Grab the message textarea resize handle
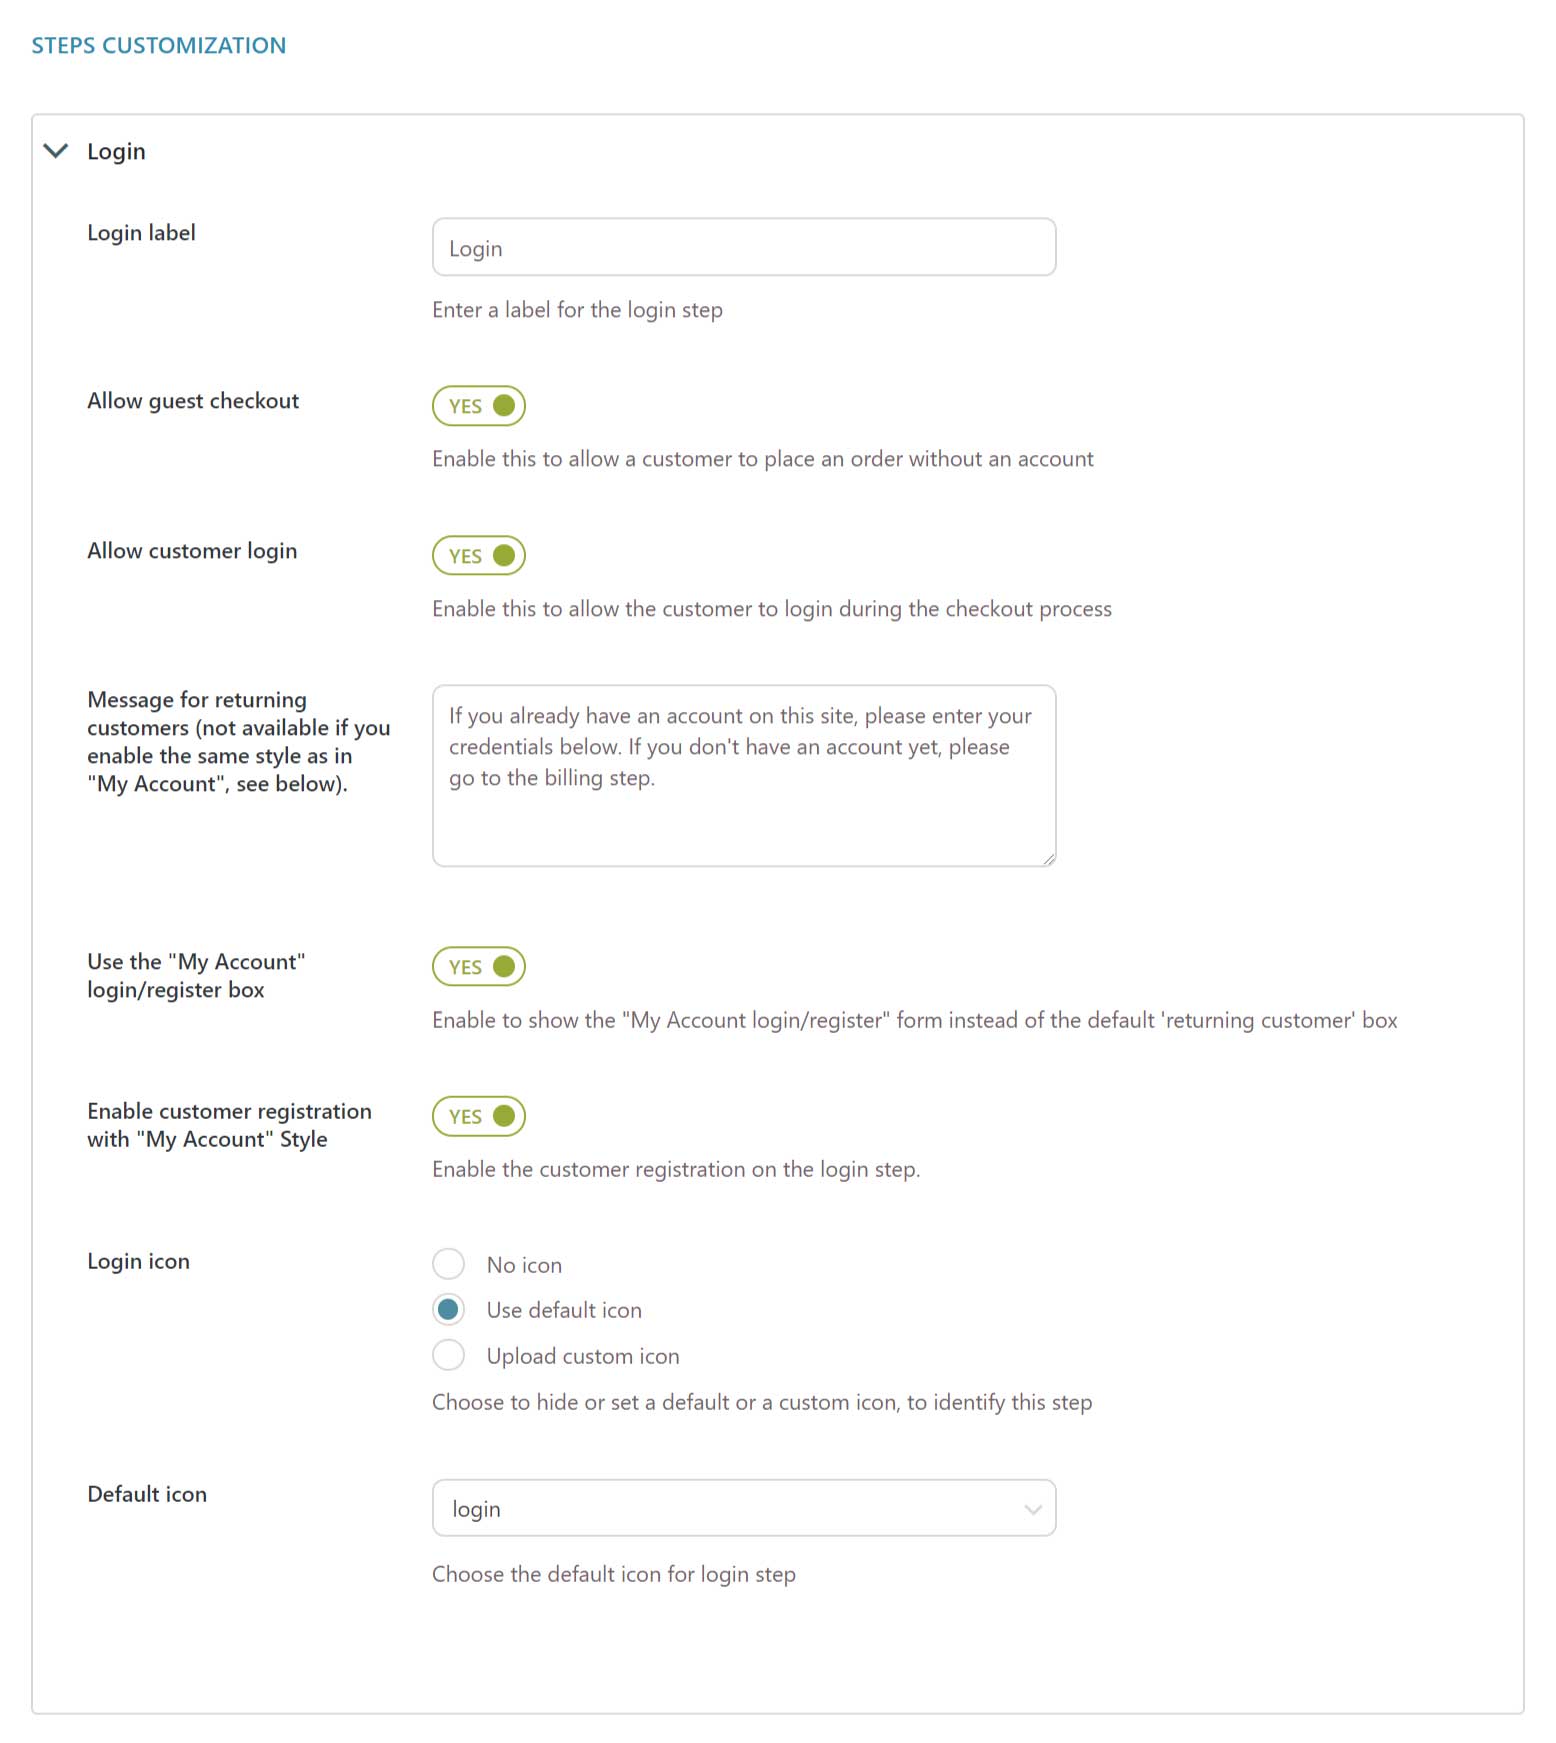The image size is (1556, 1743). (x=1048, y=859)
